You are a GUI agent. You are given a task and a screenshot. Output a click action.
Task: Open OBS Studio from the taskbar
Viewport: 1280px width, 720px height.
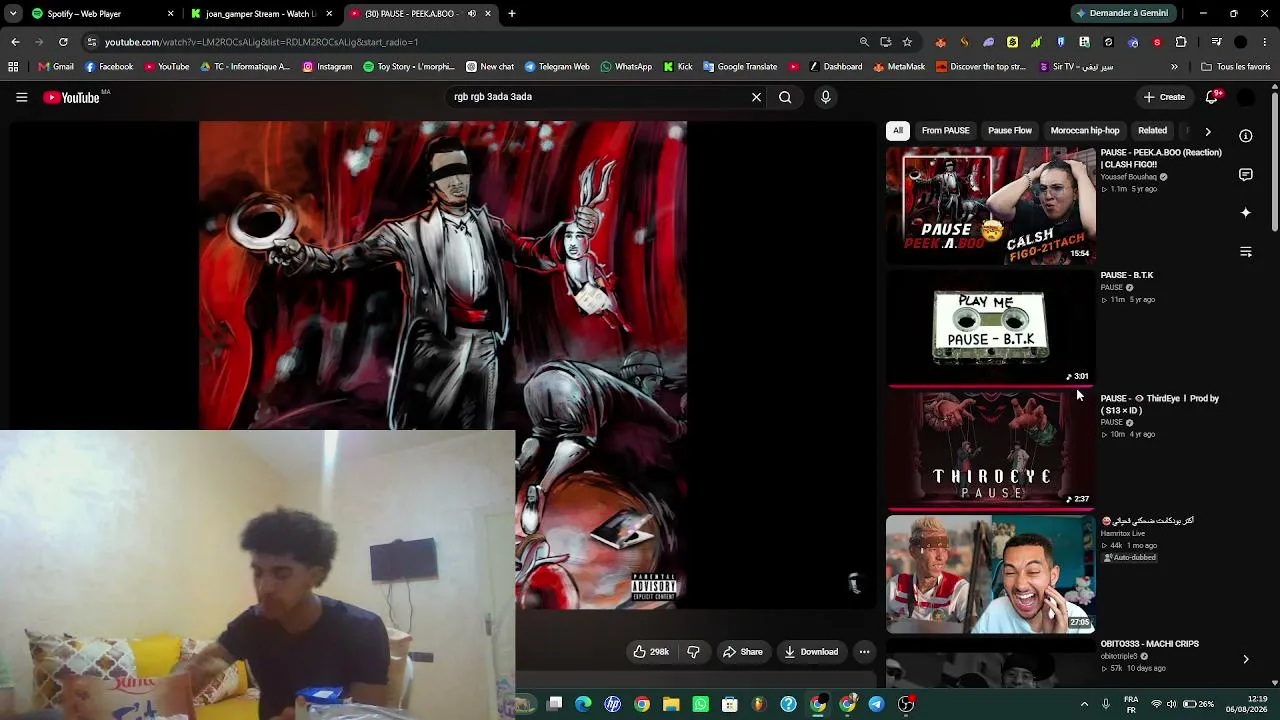click(906, 704)
